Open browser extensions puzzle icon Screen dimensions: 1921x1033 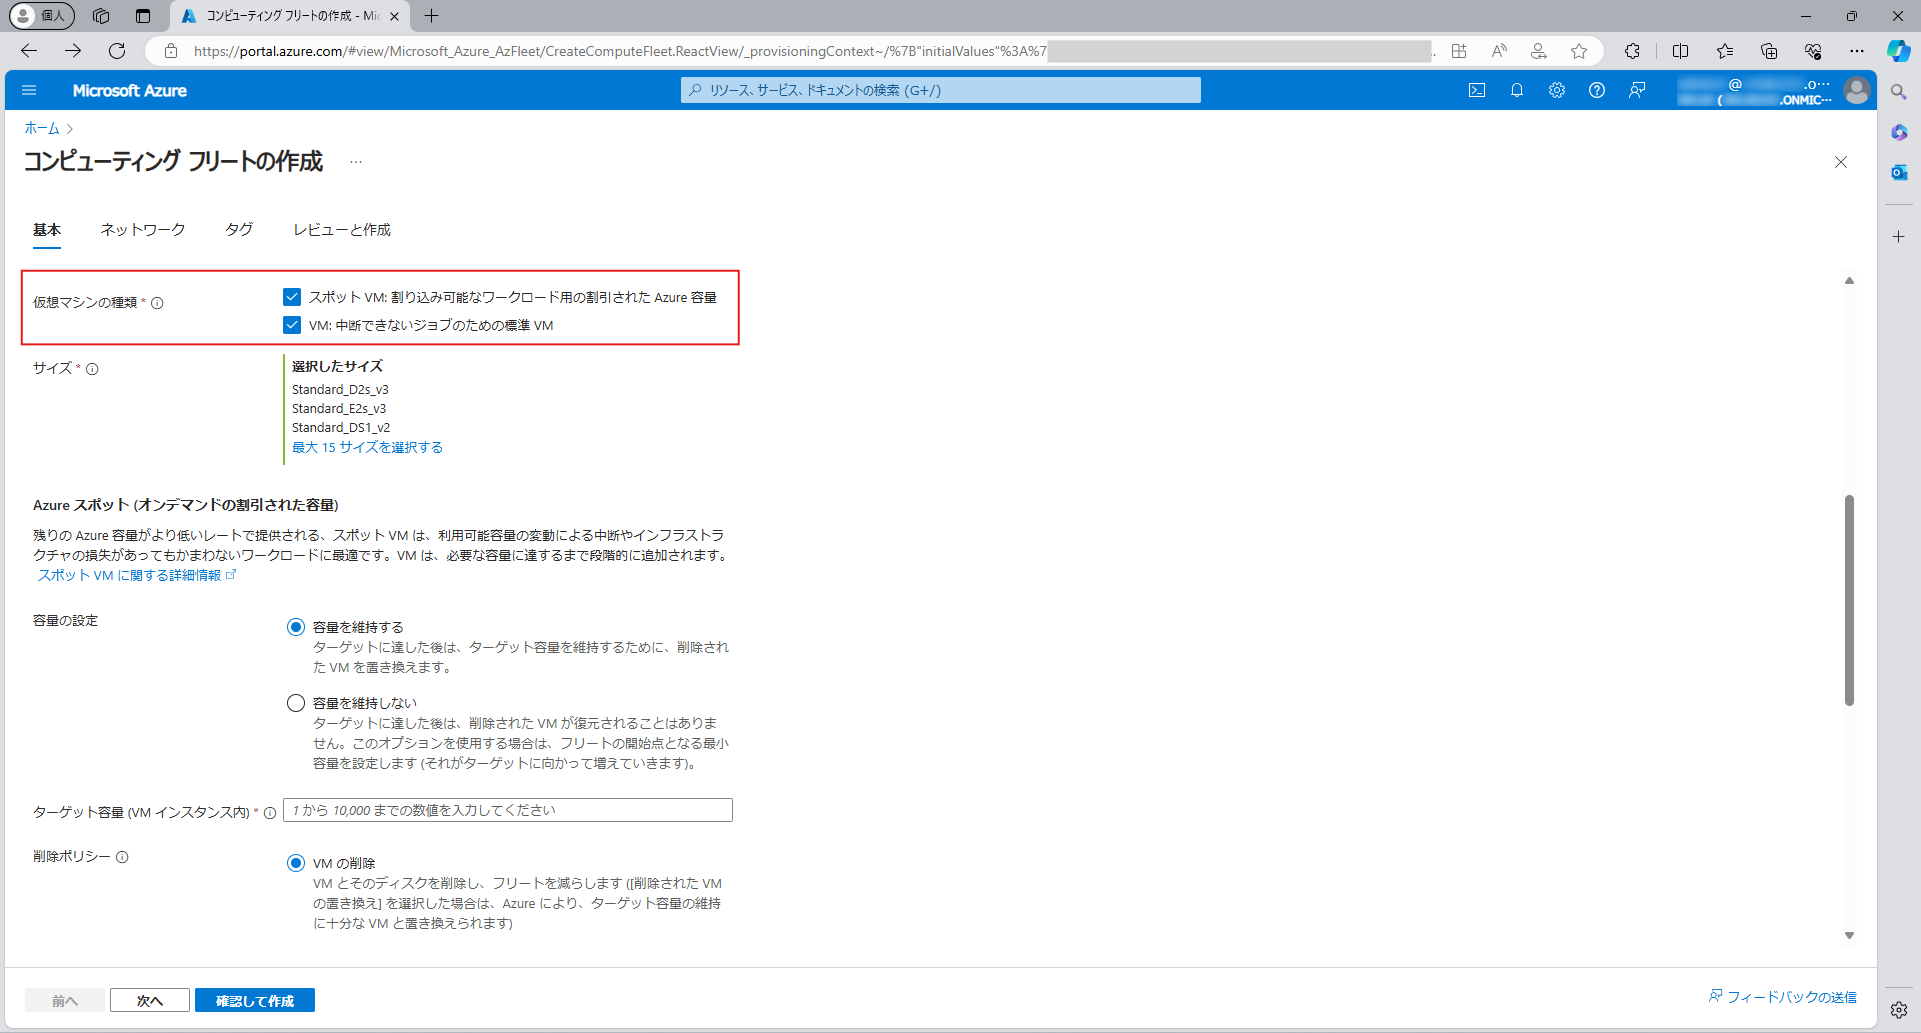coord(1632,51)
